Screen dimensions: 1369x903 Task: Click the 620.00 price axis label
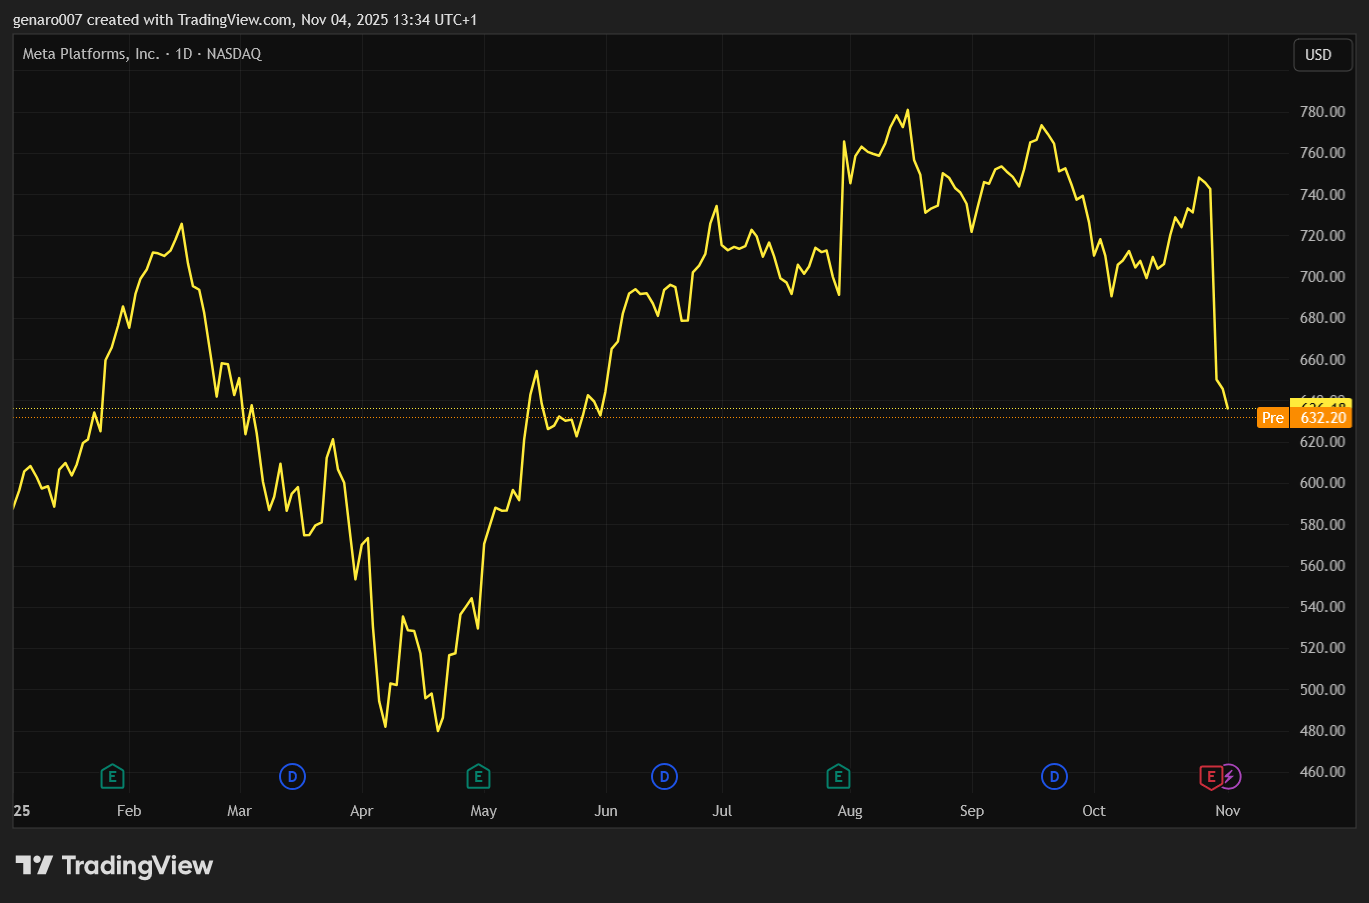(x=1322, y=442)
